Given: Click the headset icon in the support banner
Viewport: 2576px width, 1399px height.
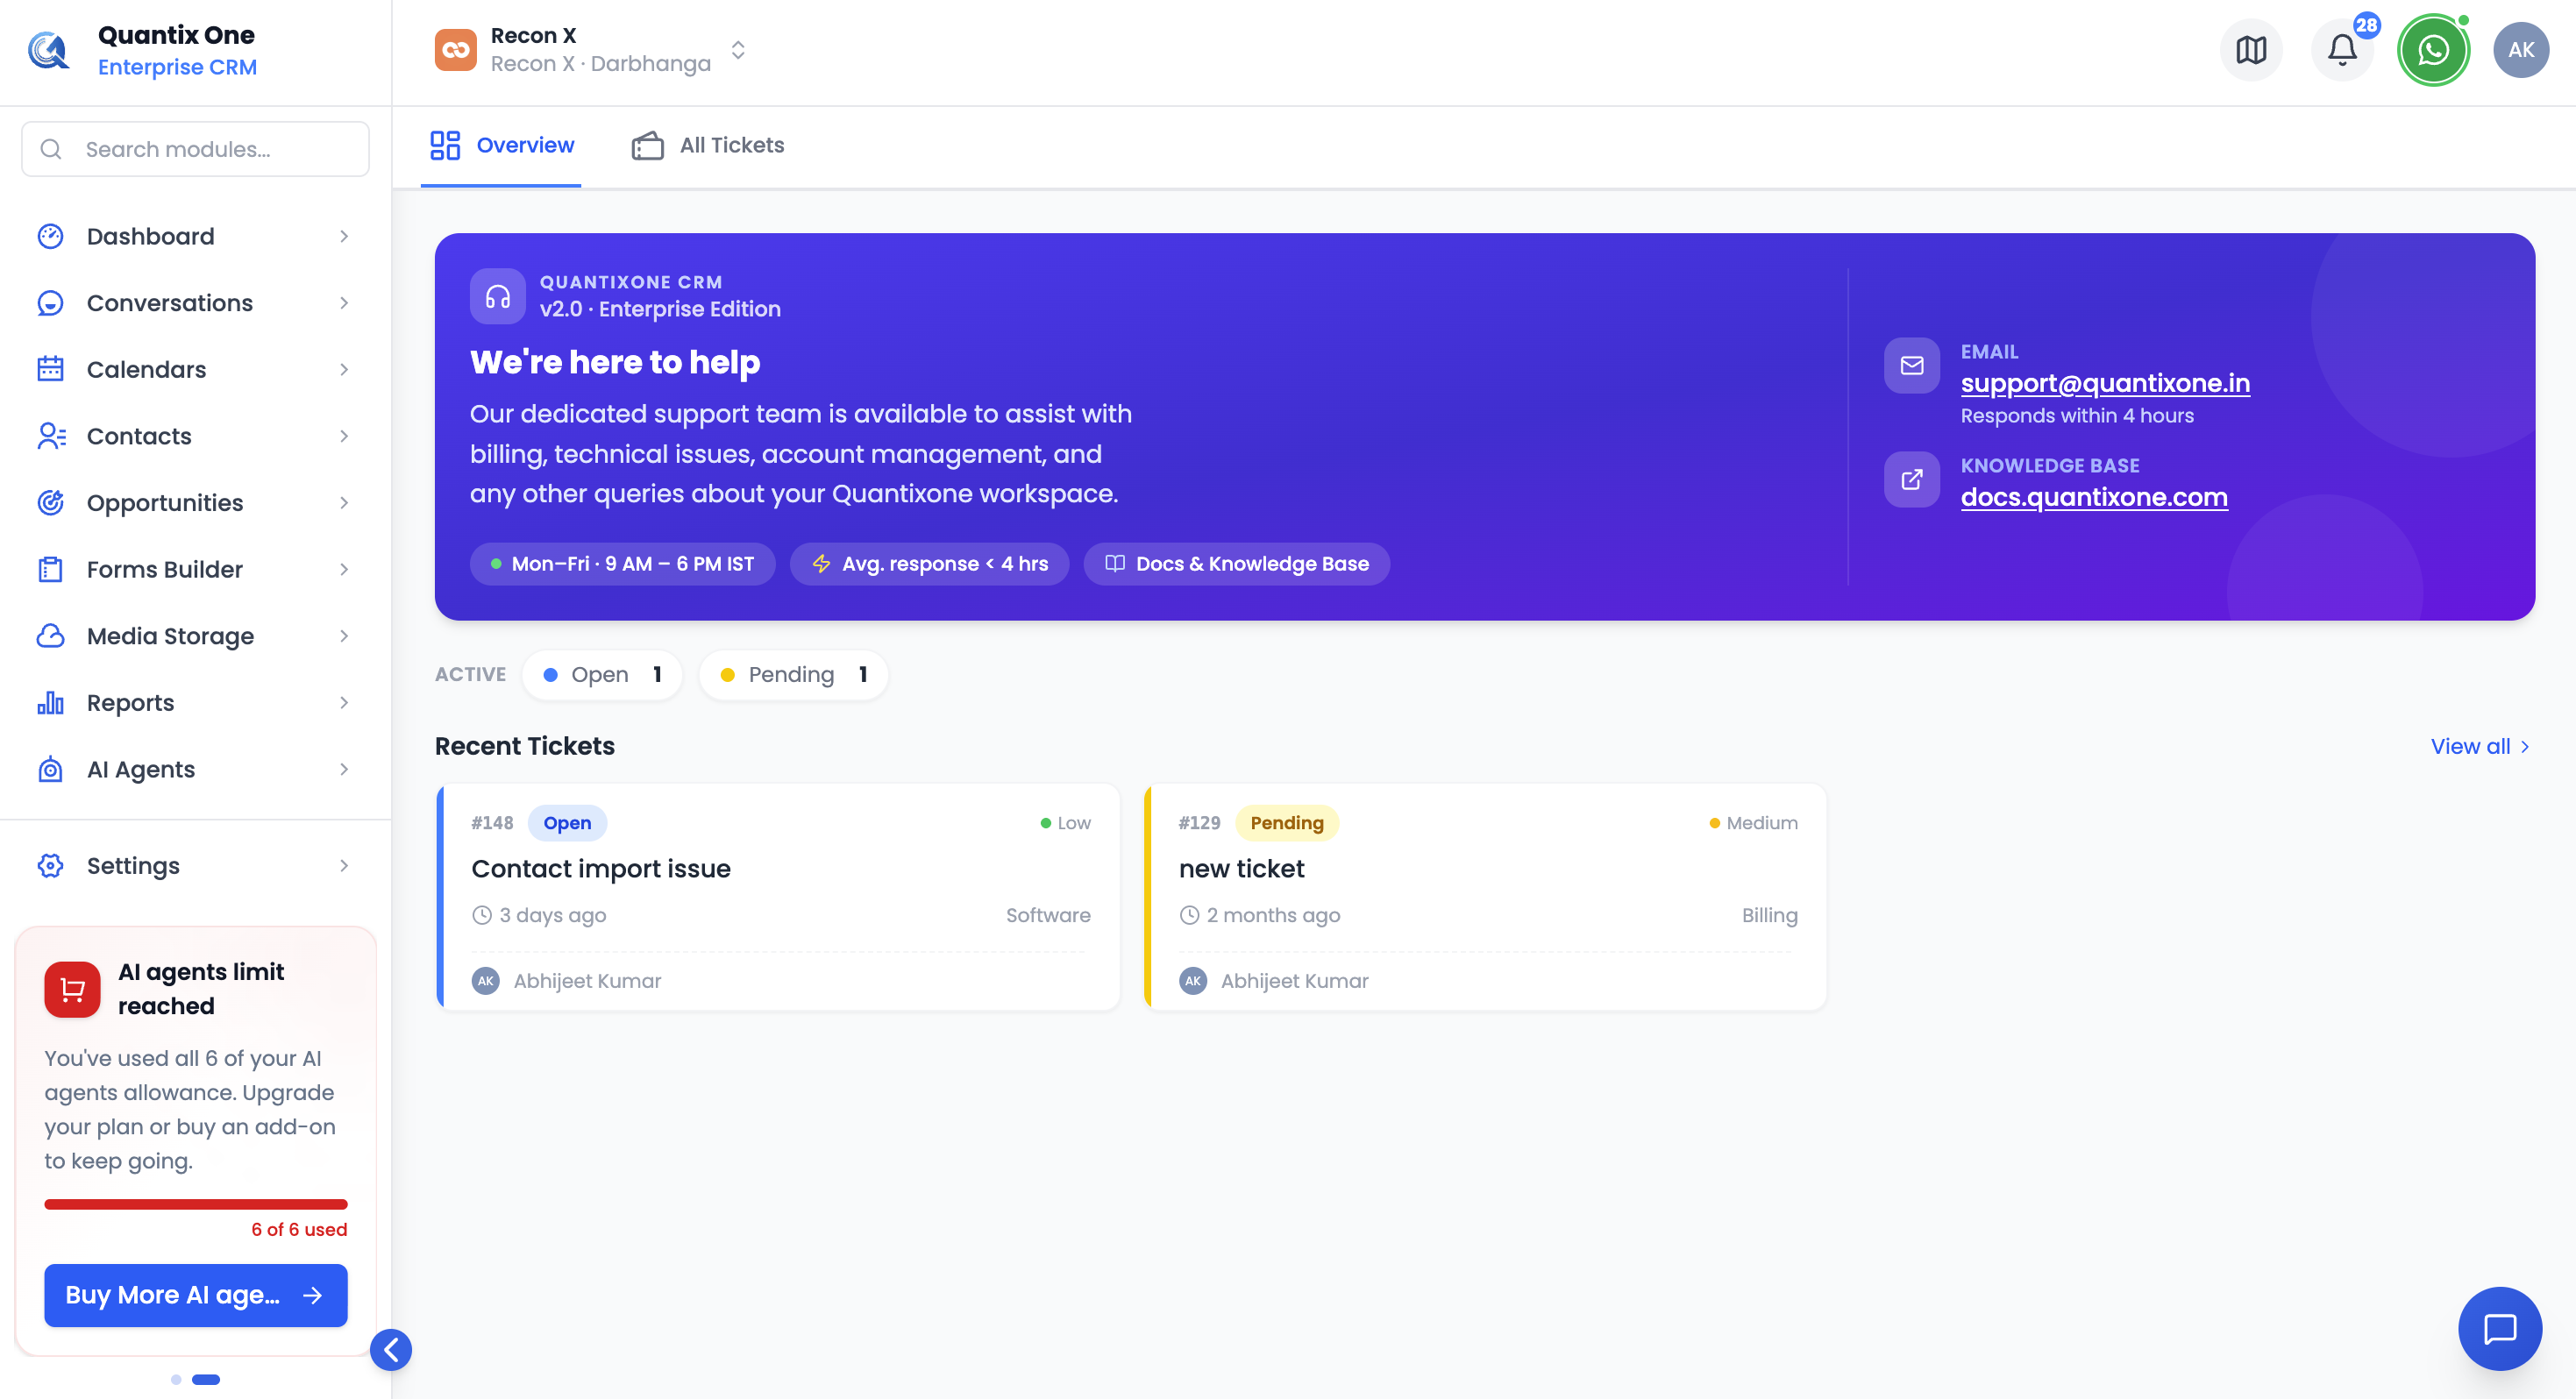Looking at the screenshot, I should (498, 296).
